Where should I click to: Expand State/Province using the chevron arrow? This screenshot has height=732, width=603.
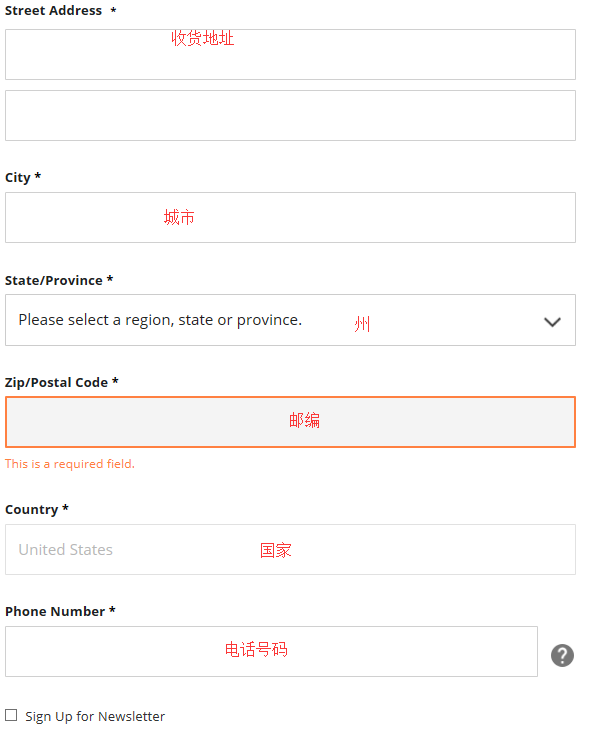point(552,321)
